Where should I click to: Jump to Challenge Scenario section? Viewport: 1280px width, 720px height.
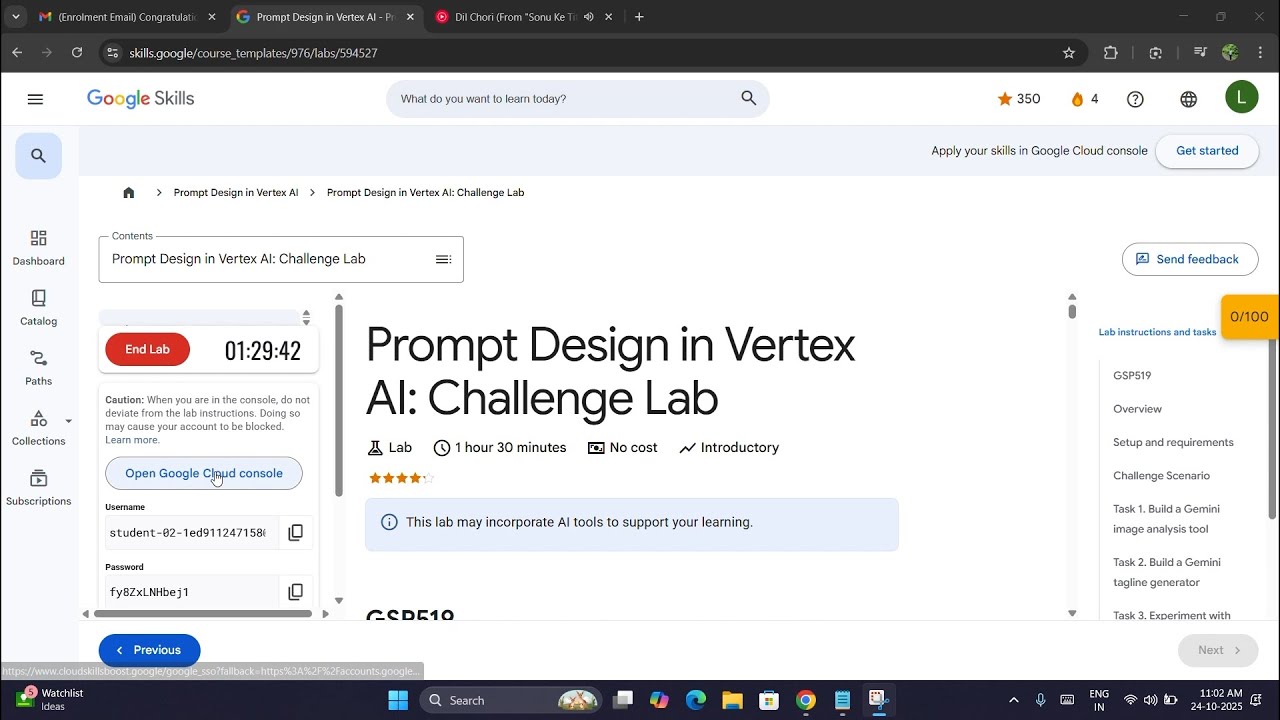coord(1161,476)
